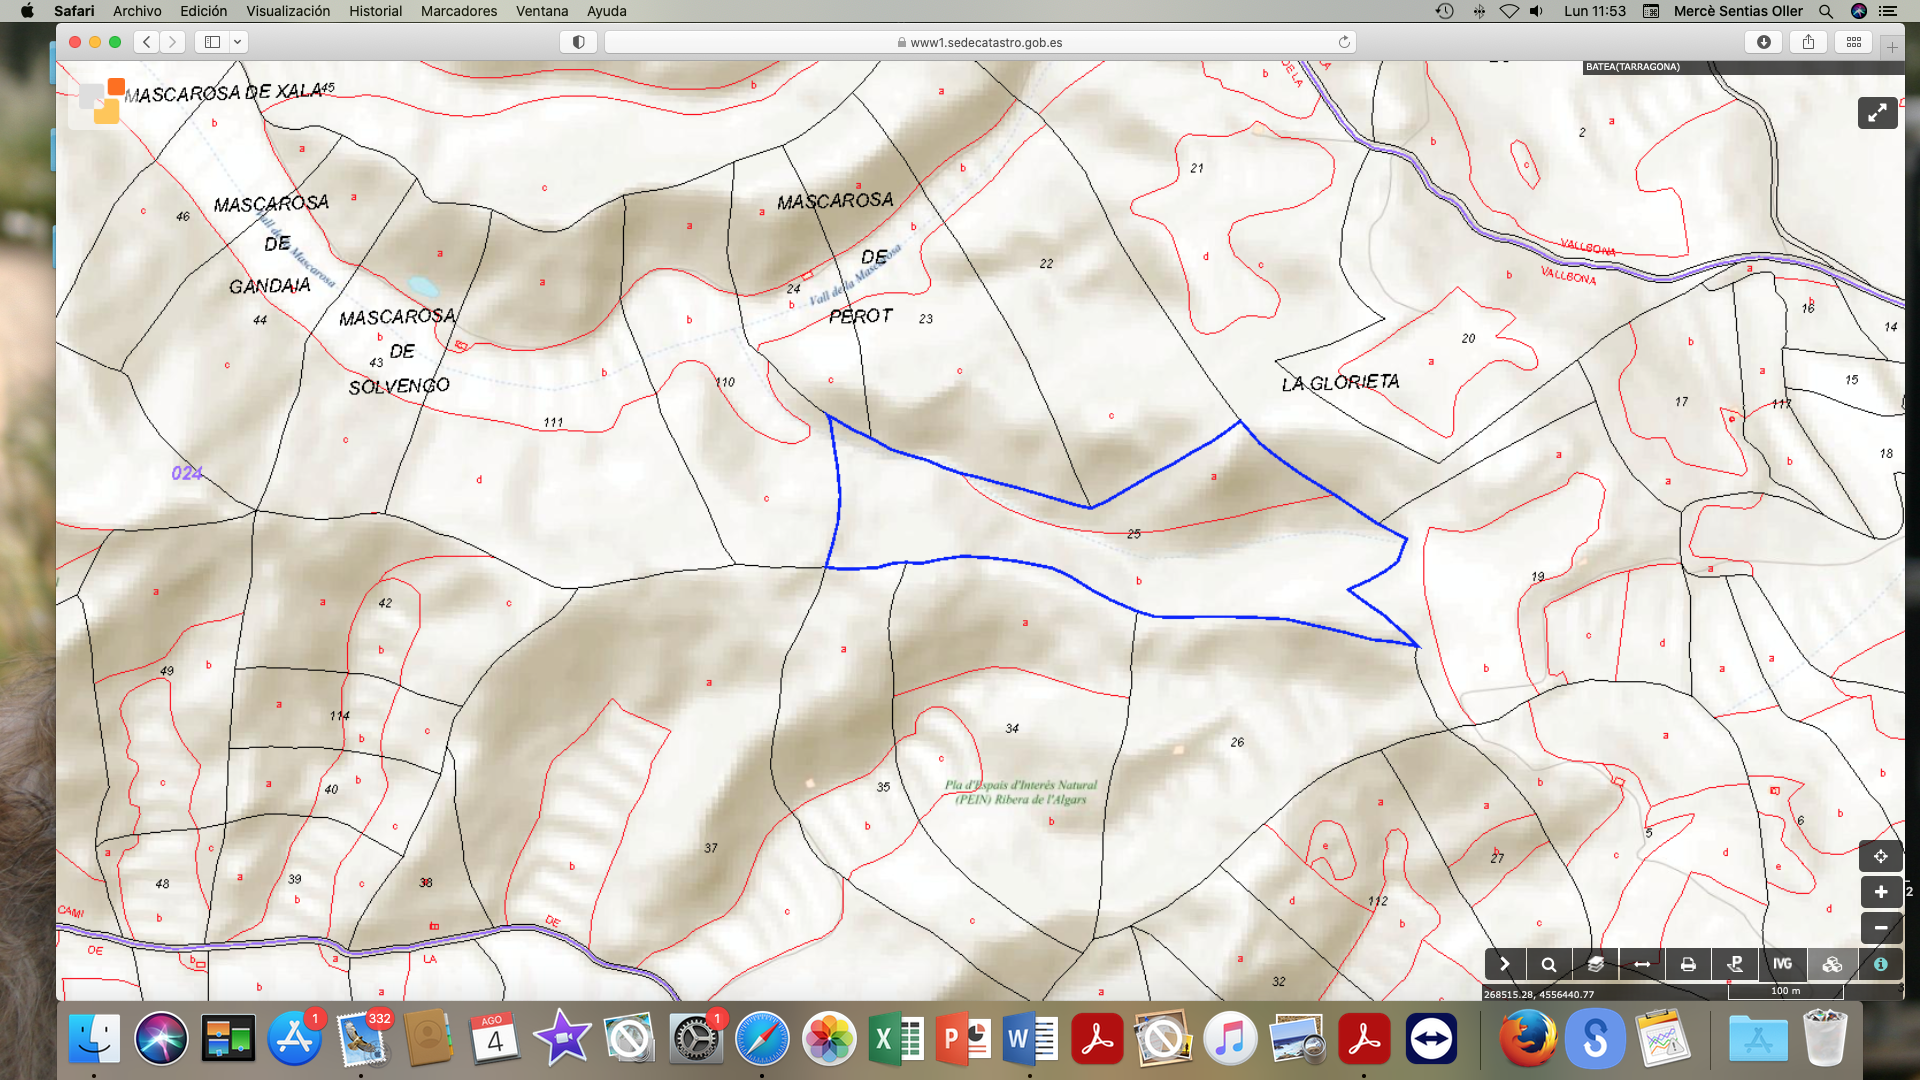Screen dimensions: 1920x1080
Task: Expand the map toolbar chevron
Action: (1504, 964)
